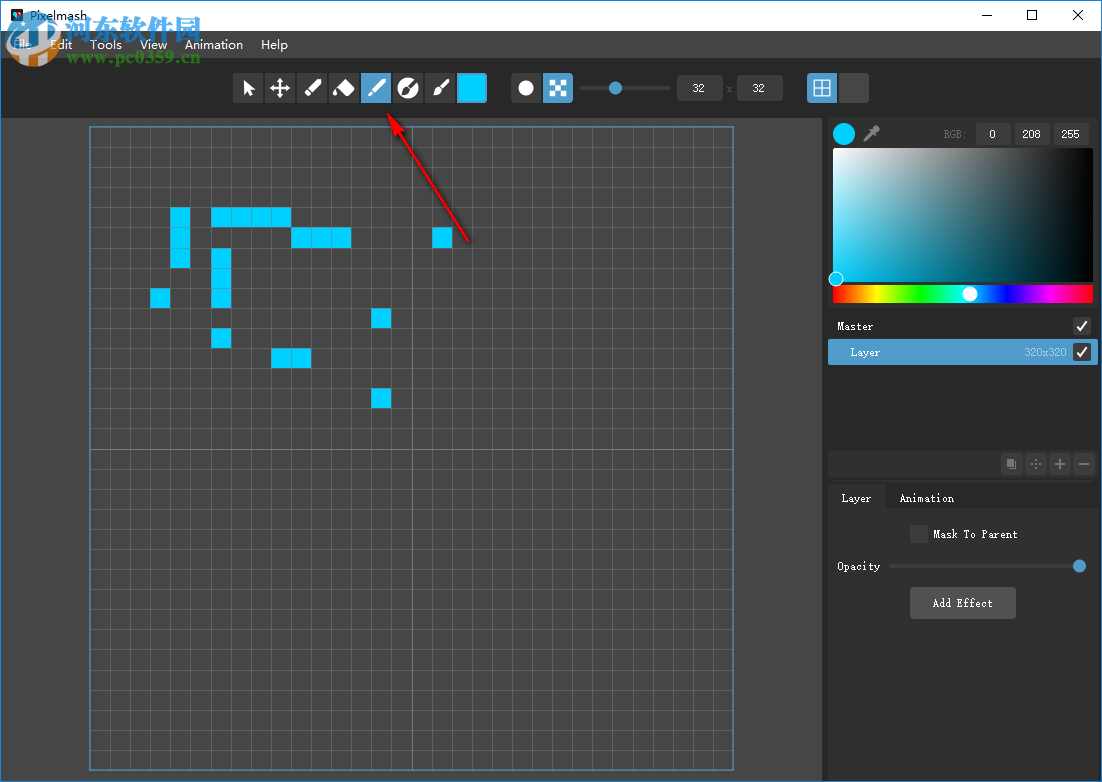Toggle Master layer visibility checkbox
This screenshot has width=1102, height=782.
[1081, 325]
